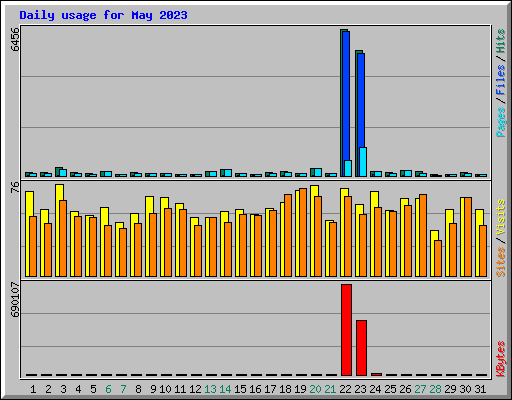Click day label 17 on the x-axis
This screenshot has height=400, width=512.
point(270,389)
